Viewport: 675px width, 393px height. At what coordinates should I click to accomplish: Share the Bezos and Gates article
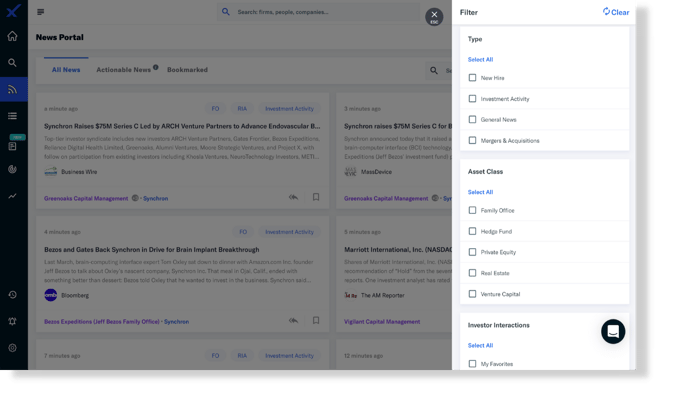294,321
